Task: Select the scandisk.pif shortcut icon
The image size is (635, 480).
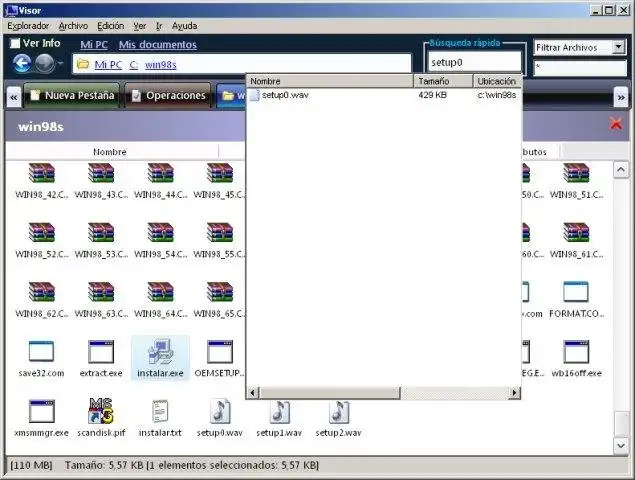Action: (101, 411)
